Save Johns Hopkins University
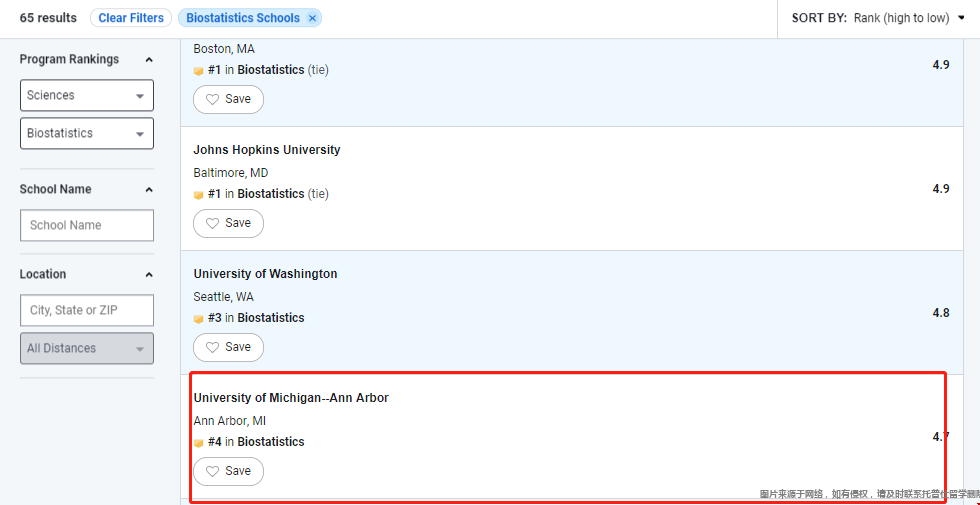Image resolution: width=980 pixels, height=505 pixels. click(228, 223)
